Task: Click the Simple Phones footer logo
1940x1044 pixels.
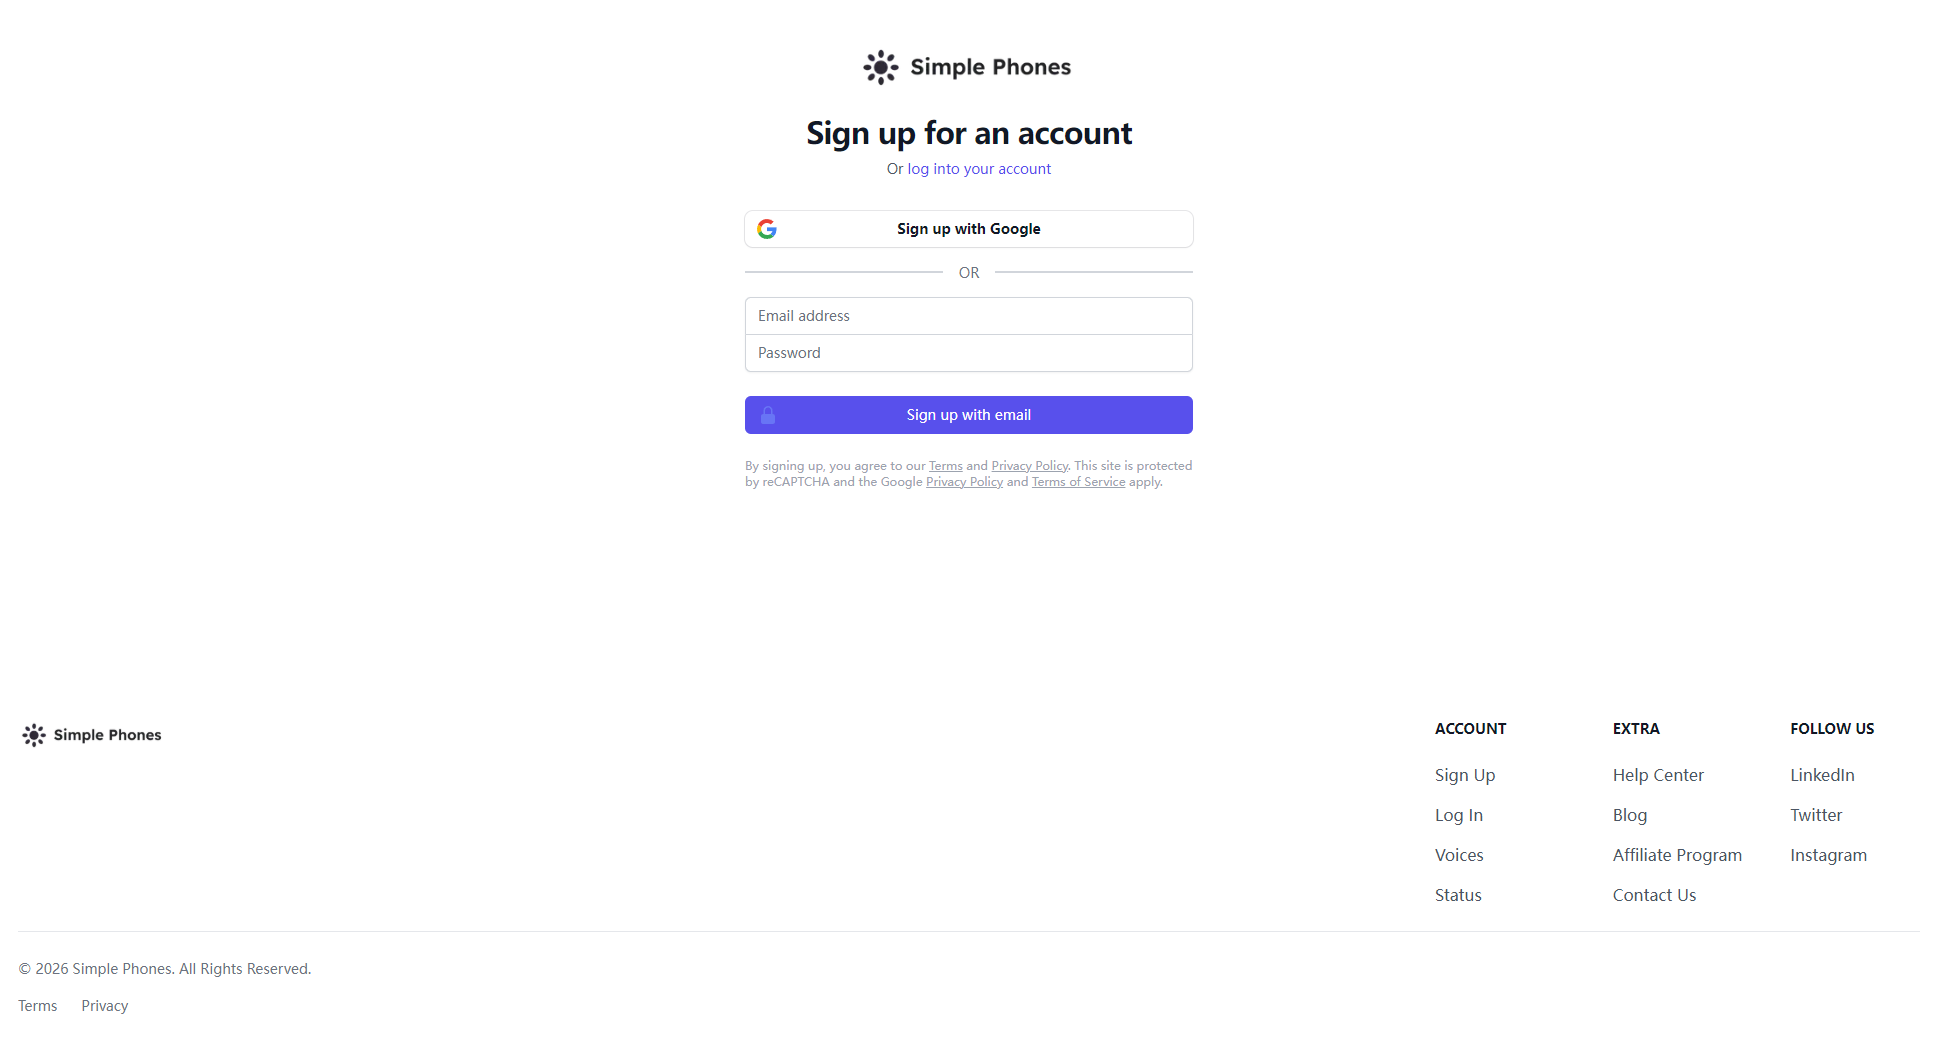Action: [x=92, y=735]
